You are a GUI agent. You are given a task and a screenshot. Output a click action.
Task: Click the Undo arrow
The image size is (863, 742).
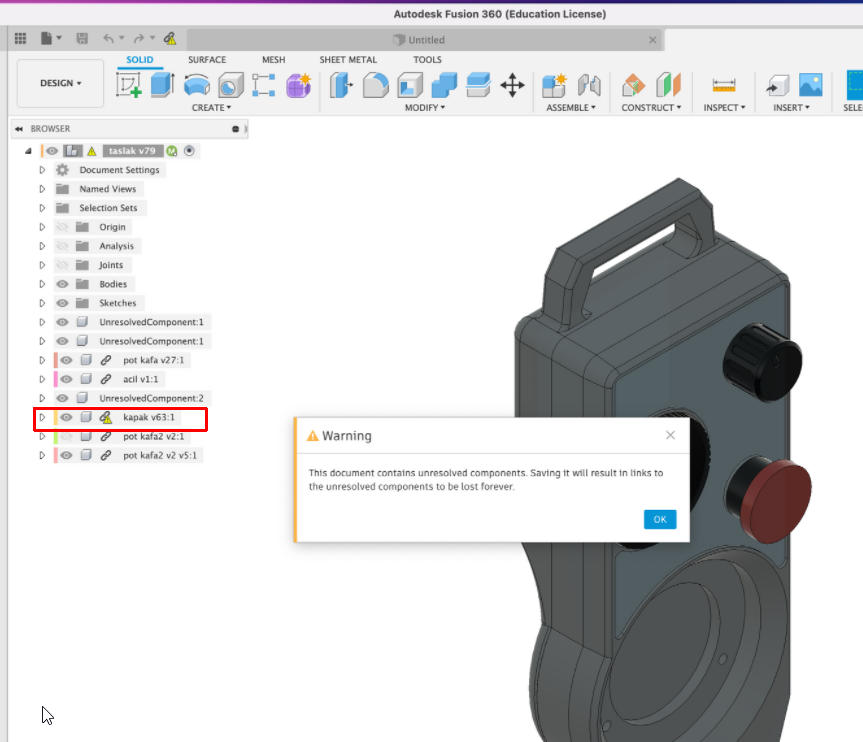coord(108,38)
